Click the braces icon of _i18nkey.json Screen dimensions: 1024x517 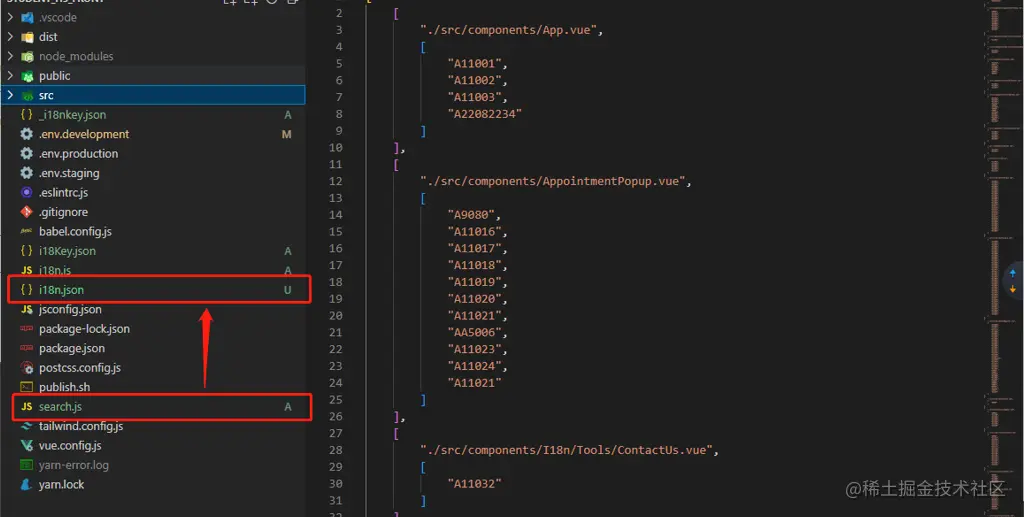(27, 115)
